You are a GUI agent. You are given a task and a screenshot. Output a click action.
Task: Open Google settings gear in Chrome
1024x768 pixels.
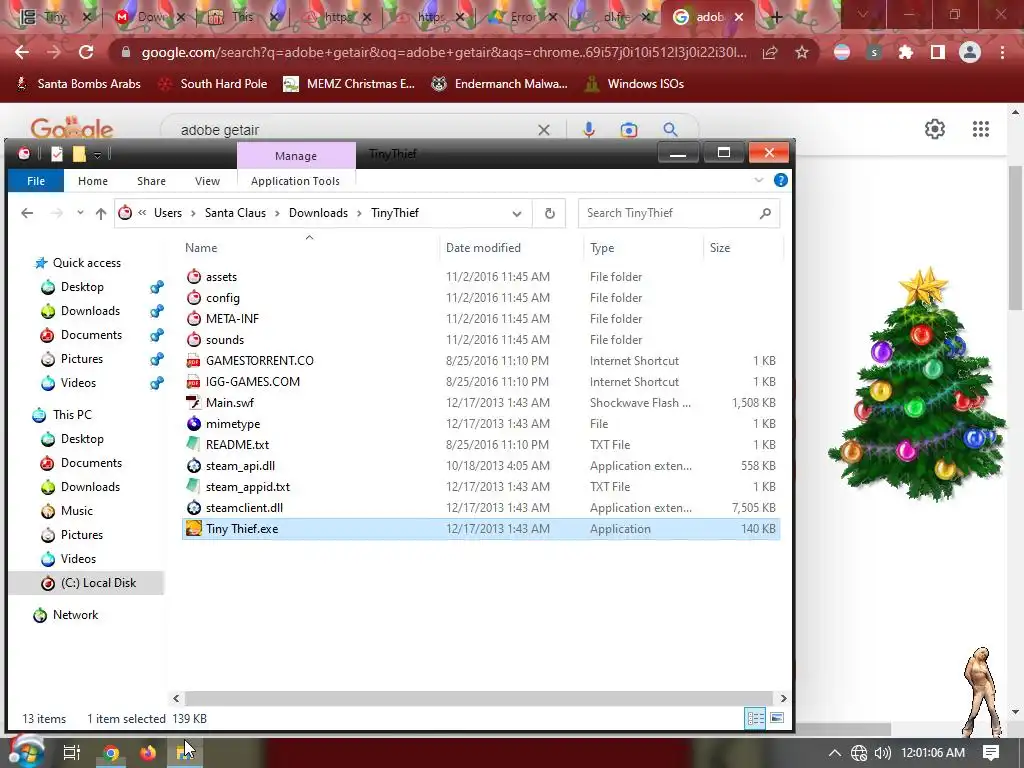[x=935, y=129]
